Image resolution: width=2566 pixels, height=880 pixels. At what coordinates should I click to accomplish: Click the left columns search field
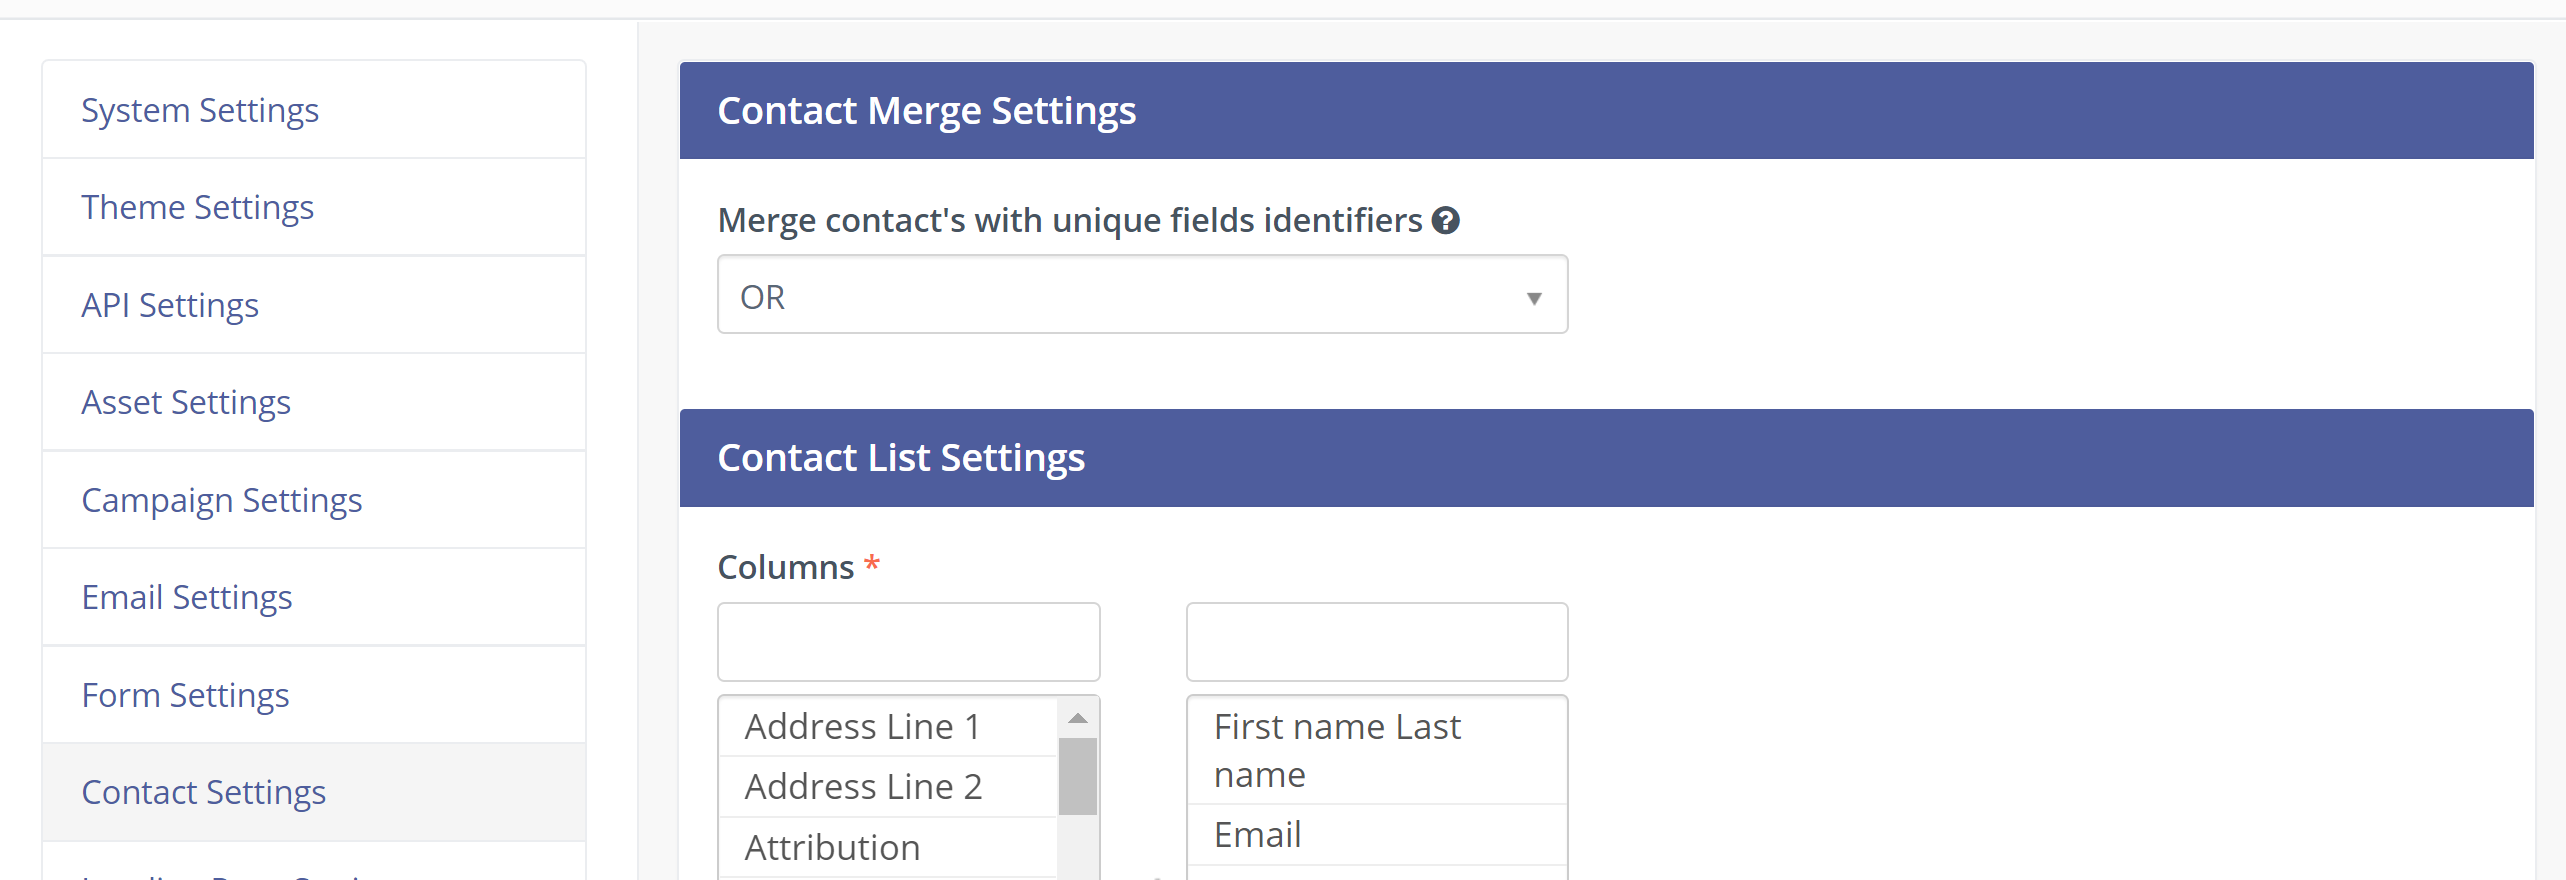[908, 641]
